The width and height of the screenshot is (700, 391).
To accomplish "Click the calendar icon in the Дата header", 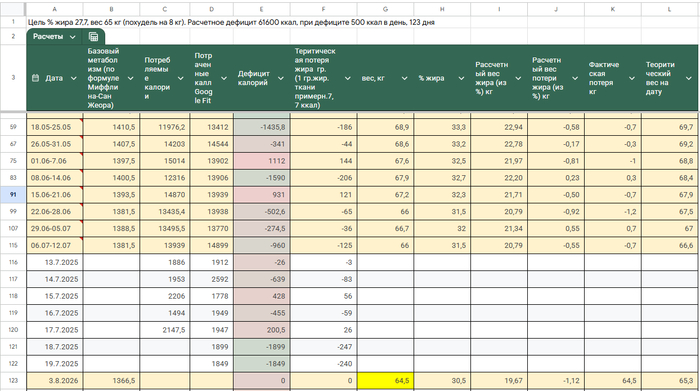I will point(36,78).
